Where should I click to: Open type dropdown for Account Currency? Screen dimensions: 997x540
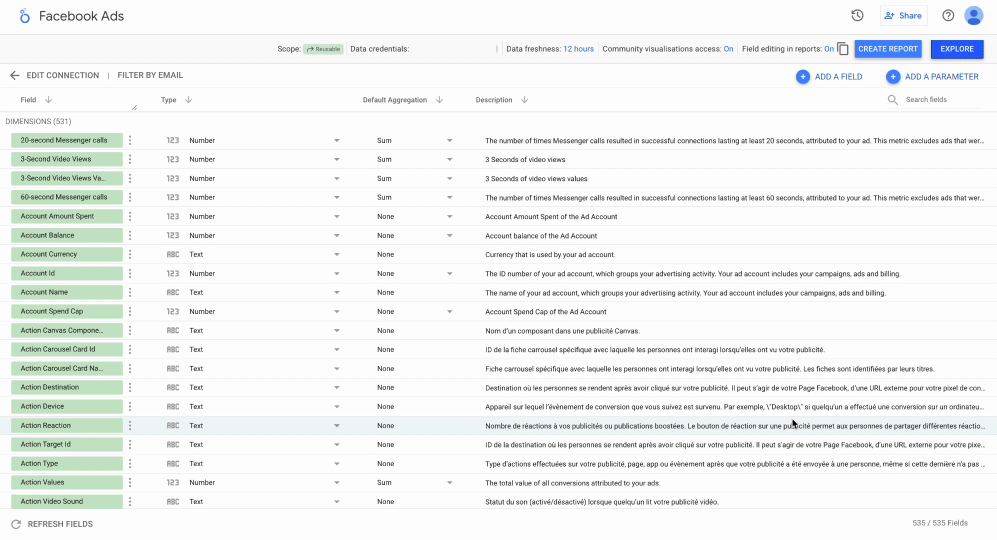click(336, 254)
